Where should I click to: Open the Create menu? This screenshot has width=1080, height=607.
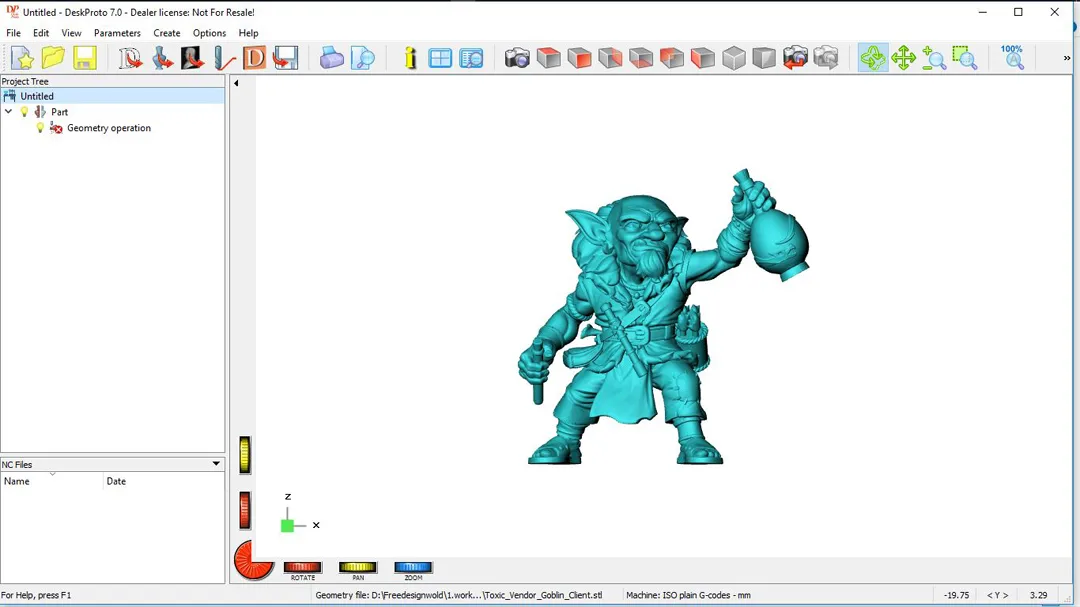click(167, 33)
